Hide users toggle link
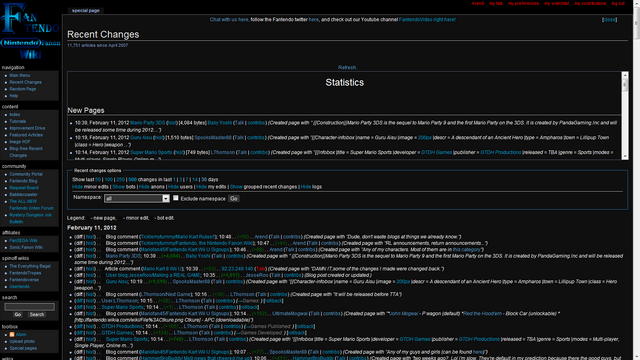The image size is (640, 360). click(x=173, y=187)
